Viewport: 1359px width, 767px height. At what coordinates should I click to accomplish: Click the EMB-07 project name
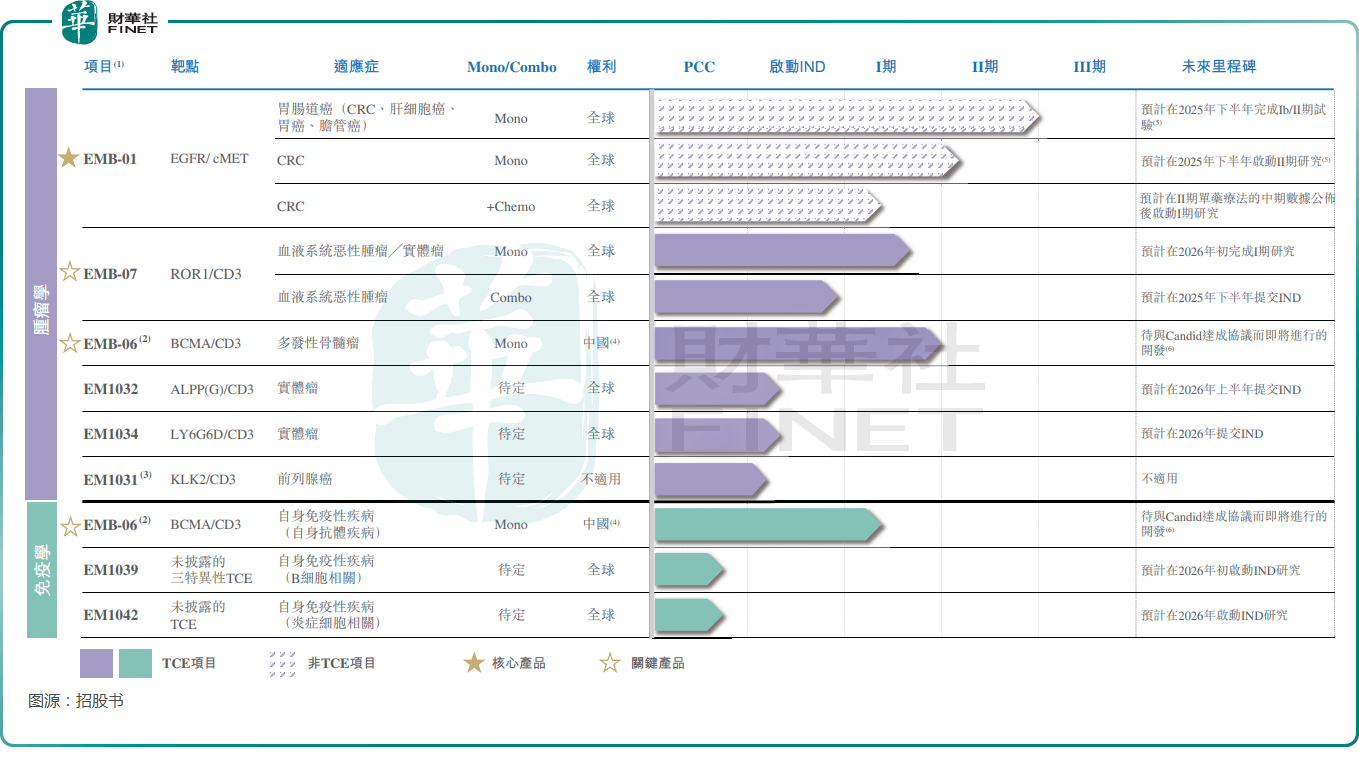[110, 274]
